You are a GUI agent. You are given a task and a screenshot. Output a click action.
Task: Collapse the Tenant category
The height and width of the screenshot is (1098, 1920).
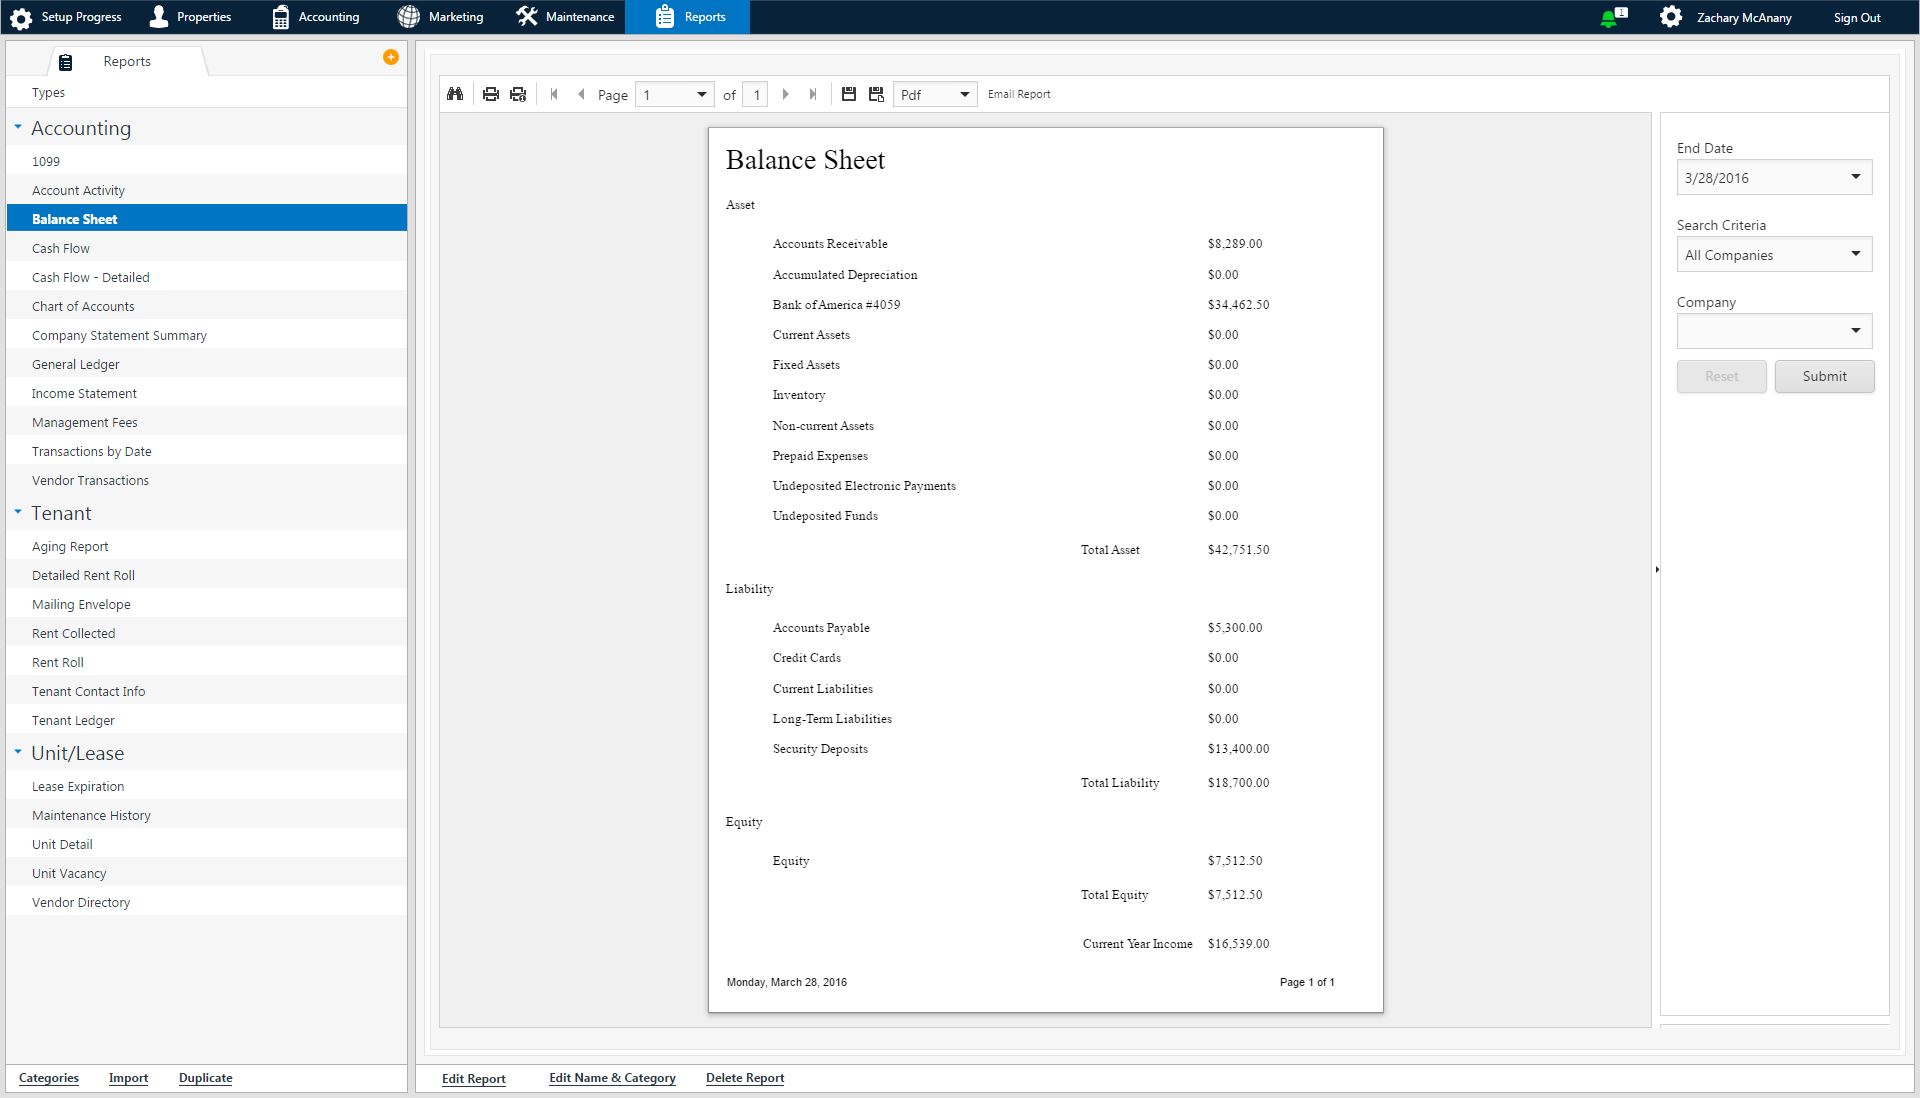click(18, 512)
